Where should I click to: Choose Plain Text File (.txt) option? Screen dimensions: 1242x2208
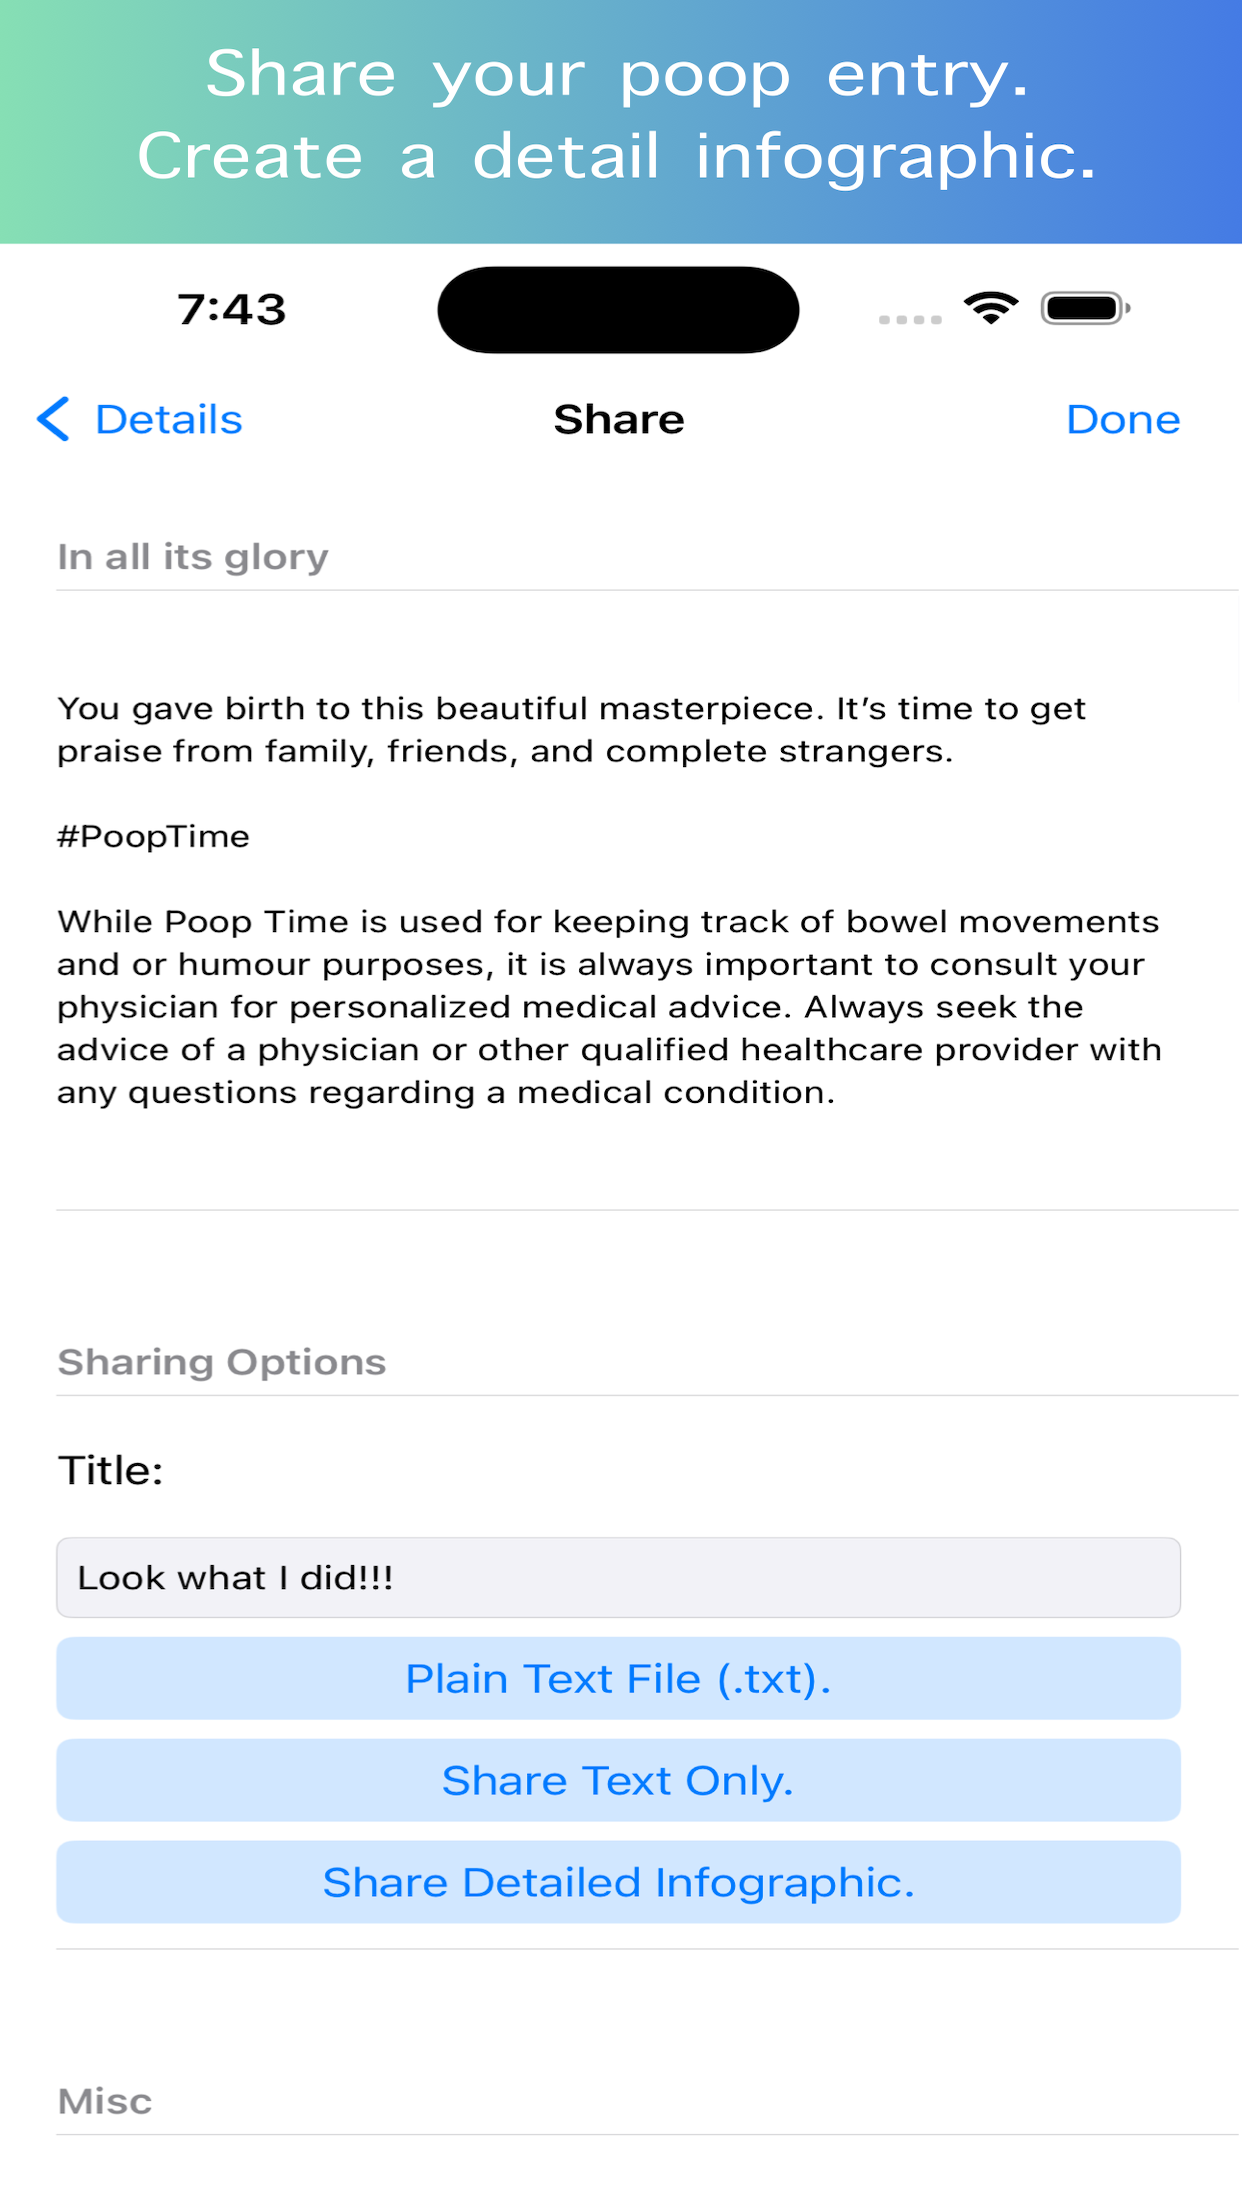coord(618,1678)
